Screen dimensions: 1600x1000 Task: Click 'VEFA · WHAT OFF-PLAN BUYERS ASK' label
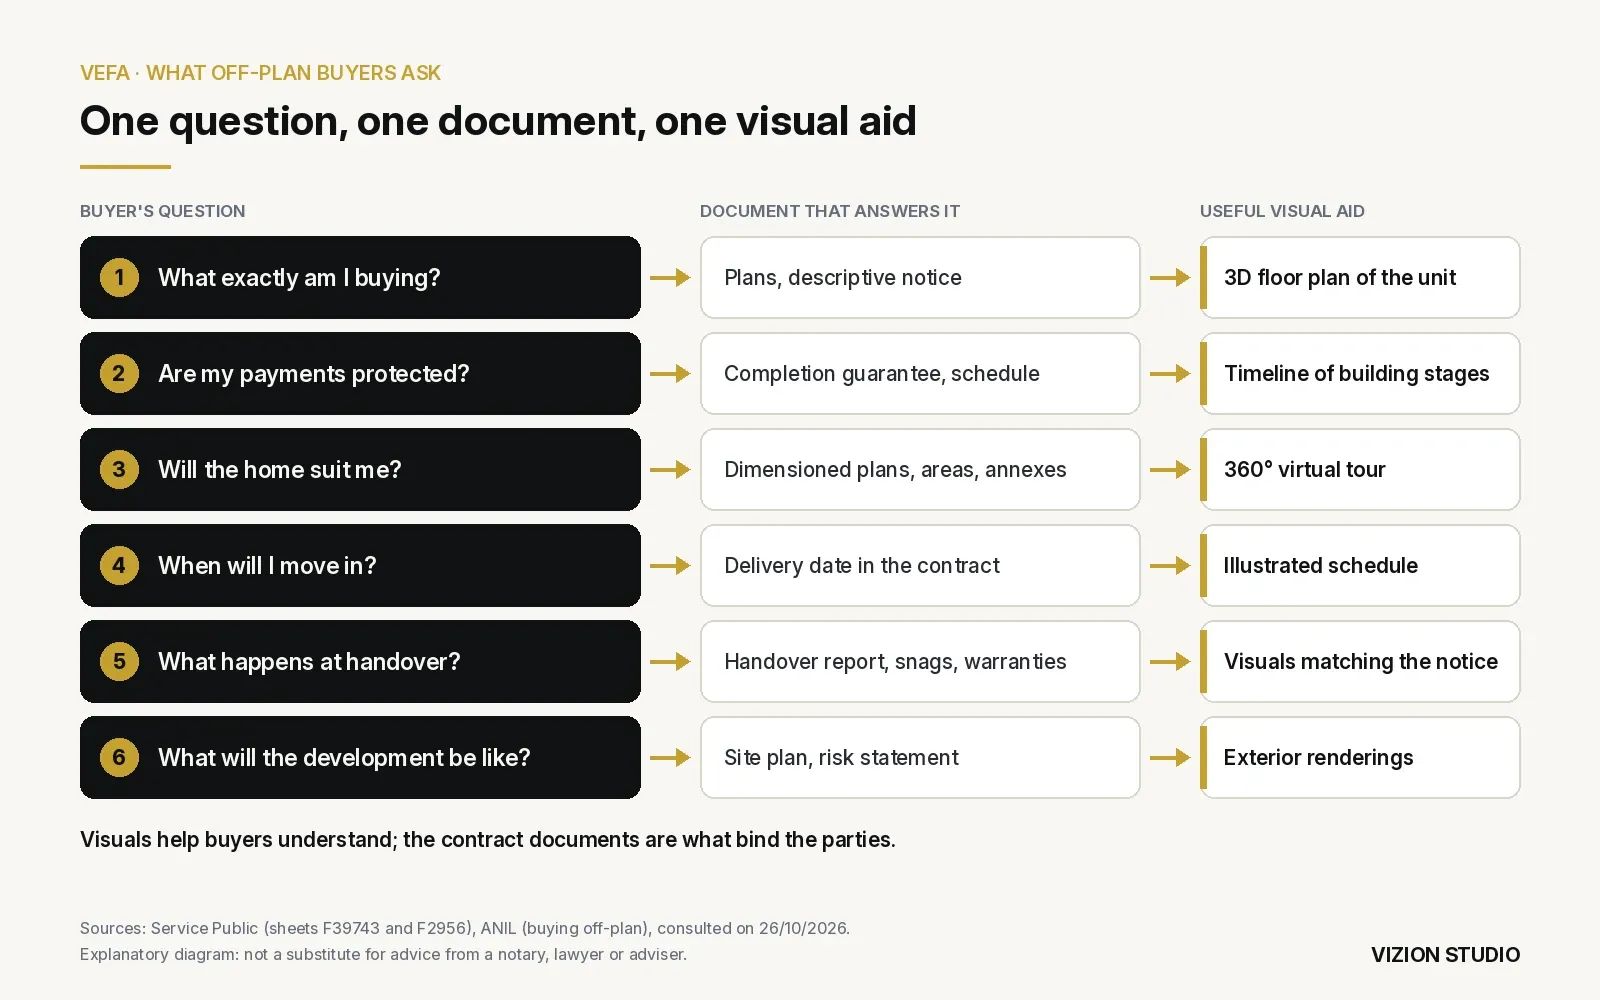click(x=260, y=73)
